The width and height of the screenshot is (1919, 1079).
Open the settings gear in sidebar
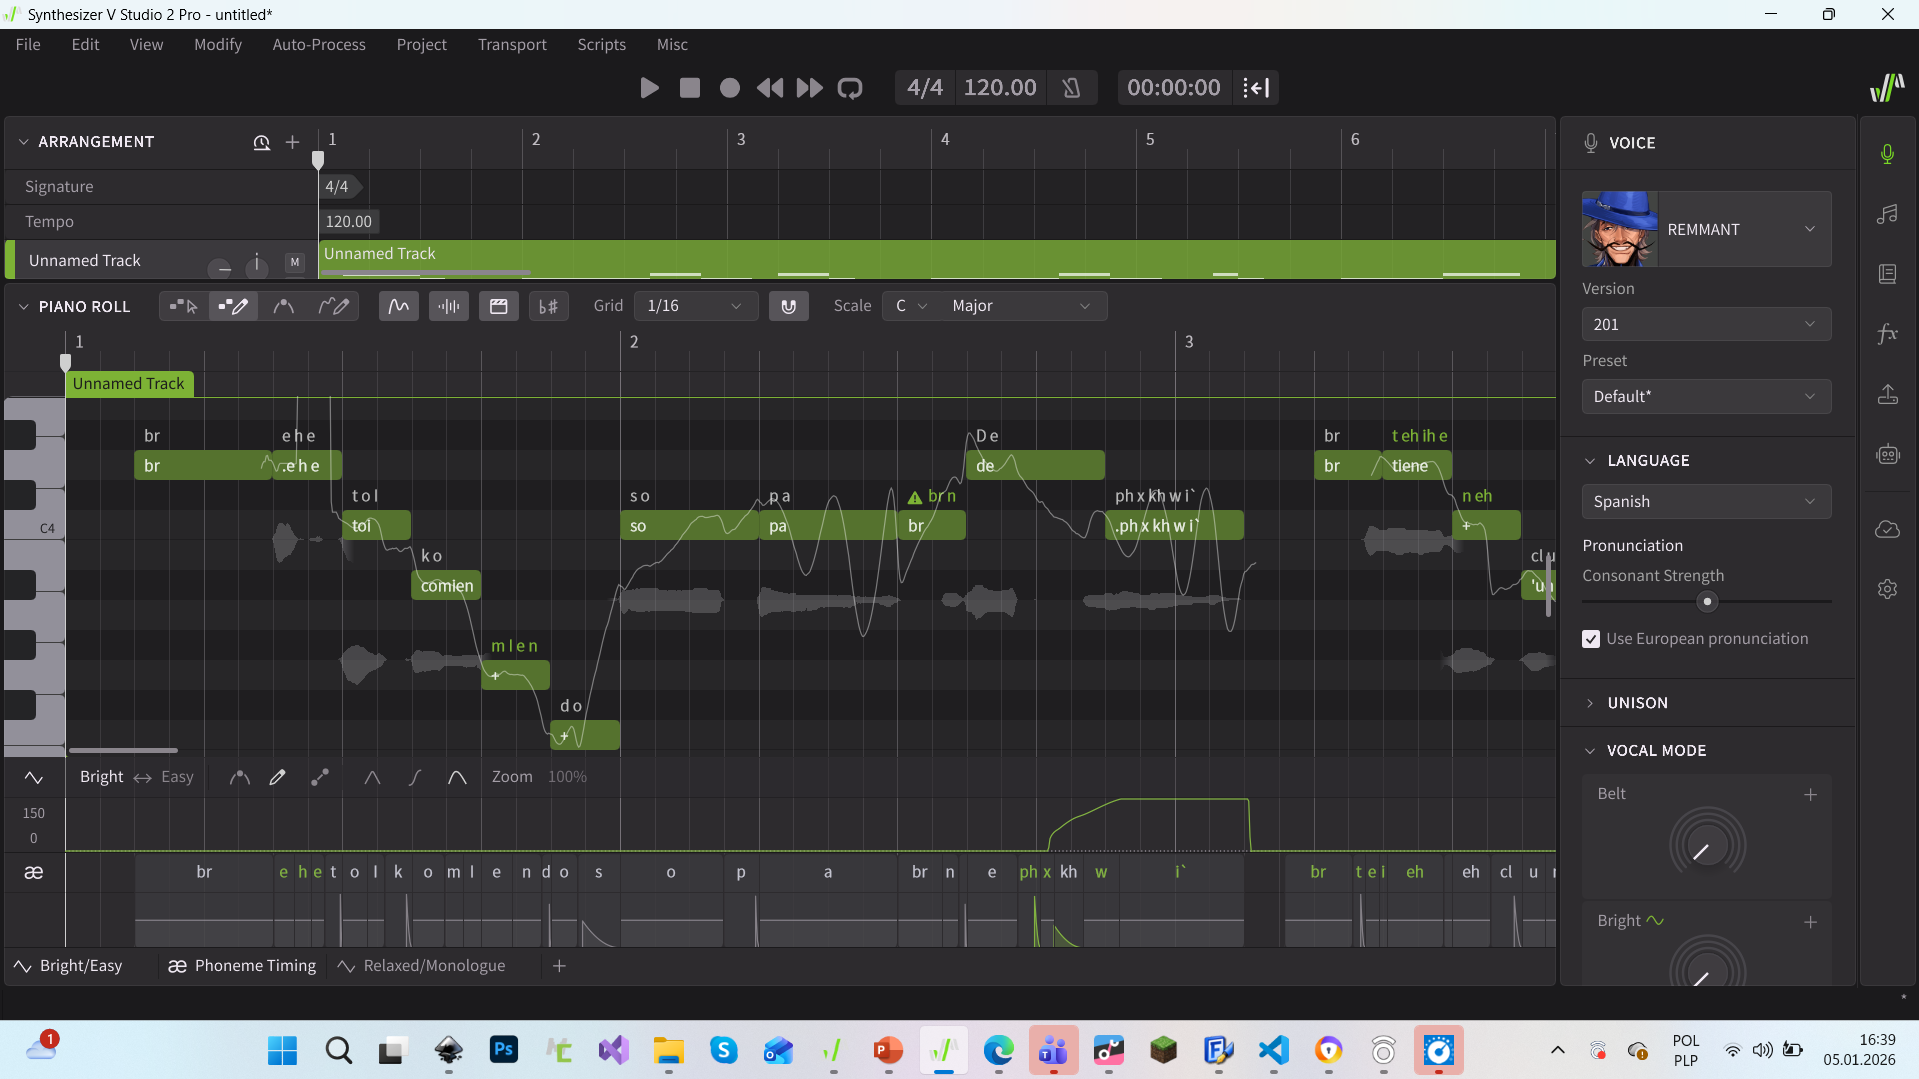click(1887, 589)
